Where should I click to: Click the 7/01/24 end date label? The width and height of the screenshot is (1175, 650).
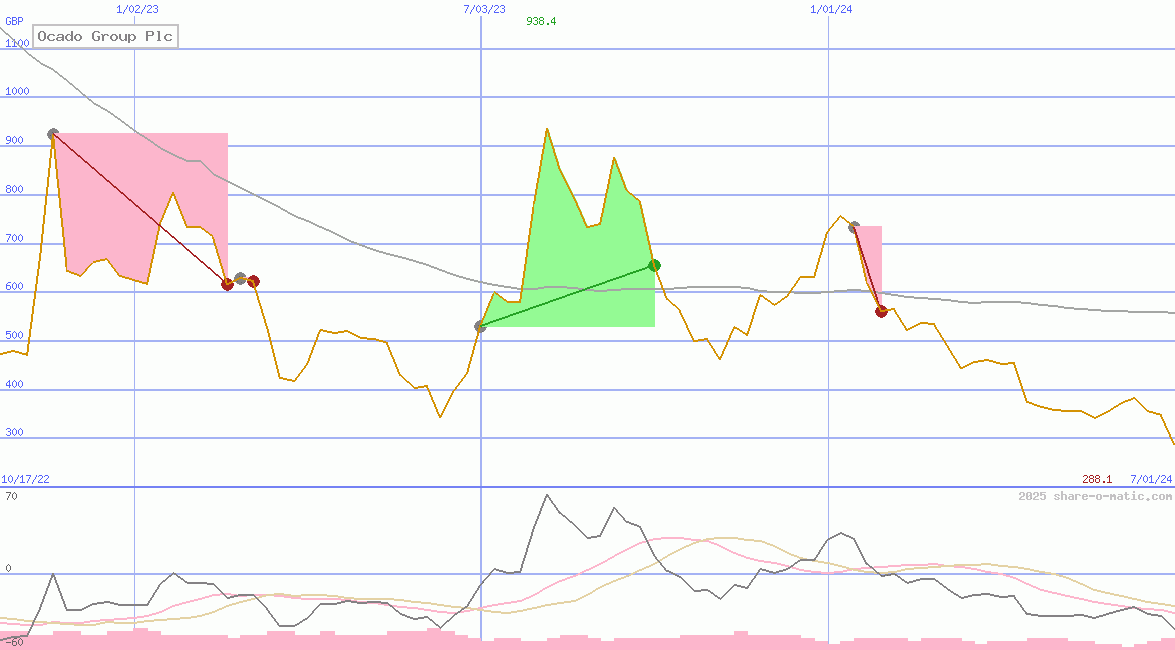click(x=1150, y=479)
